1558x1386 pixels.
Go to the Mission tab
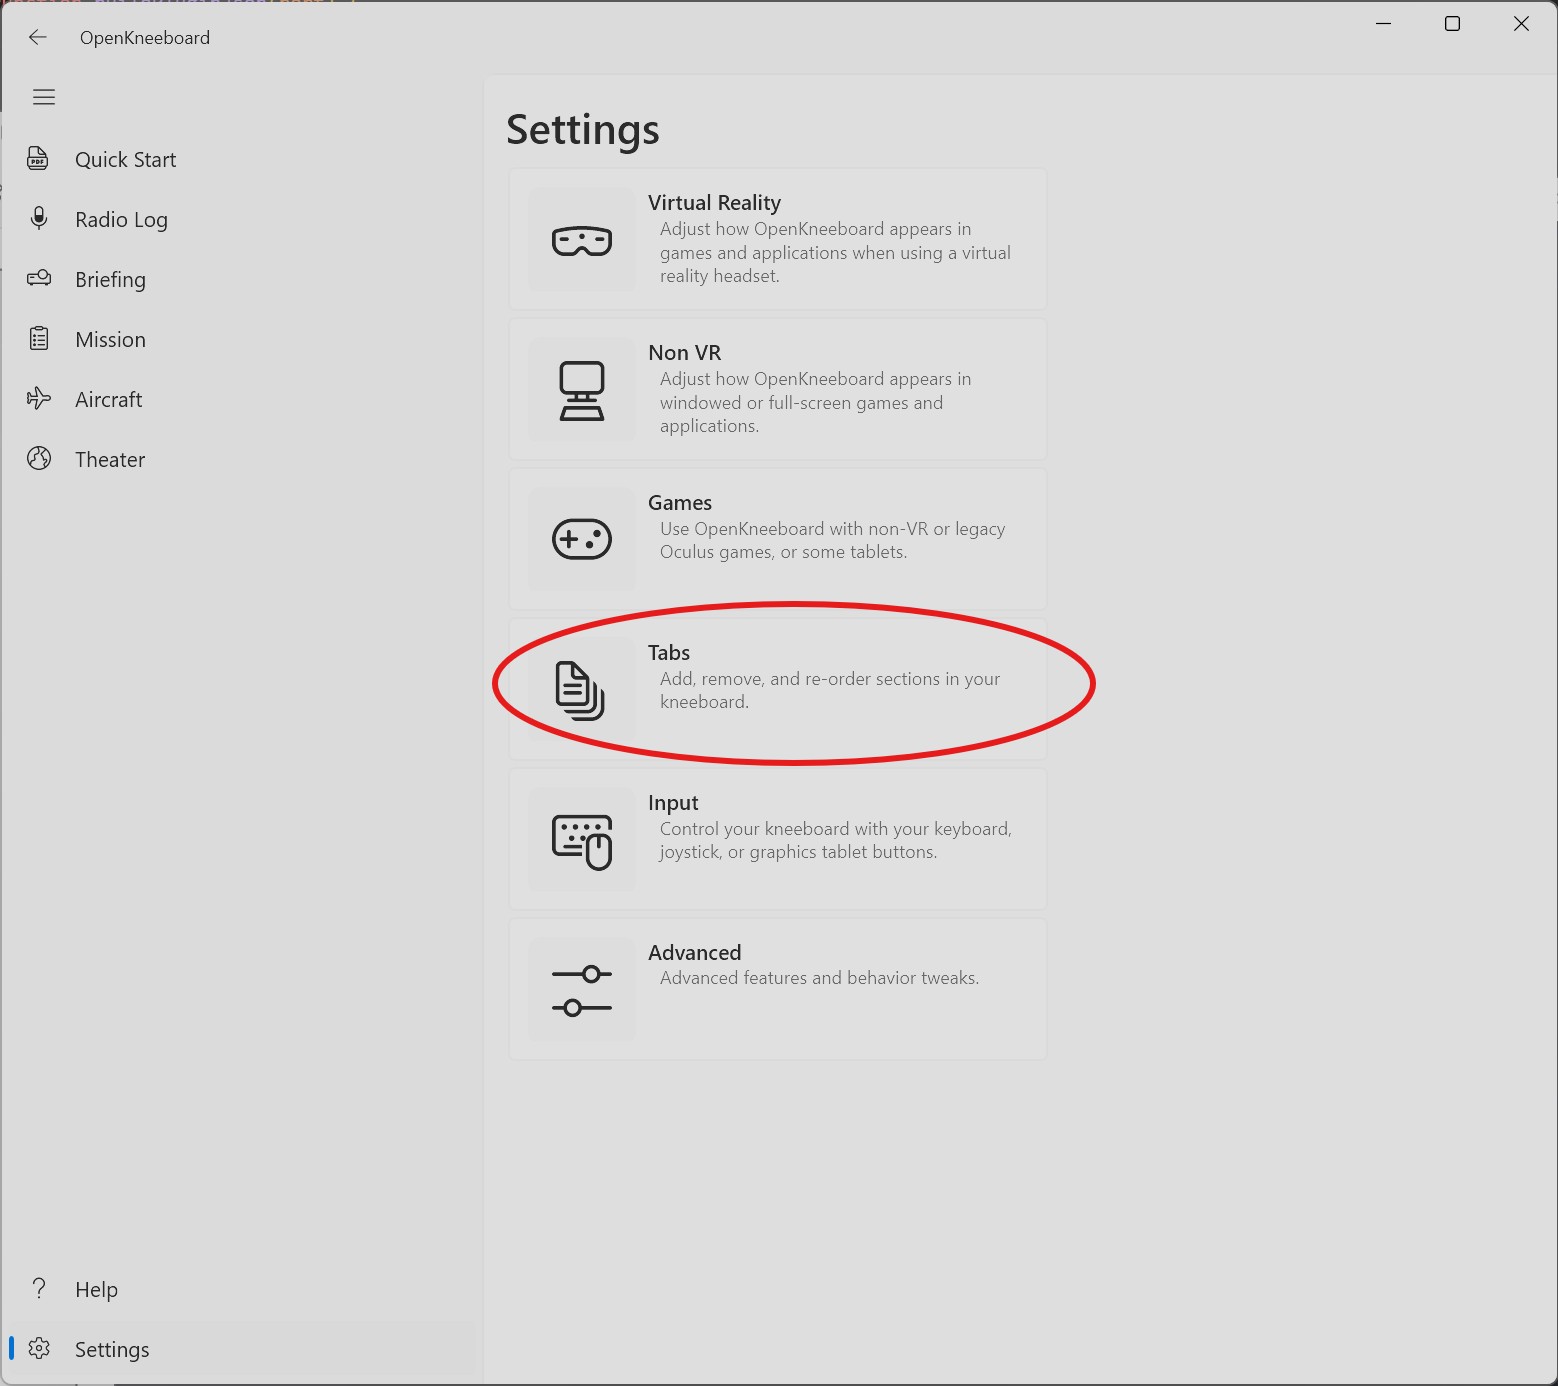(x=242, y=340)
